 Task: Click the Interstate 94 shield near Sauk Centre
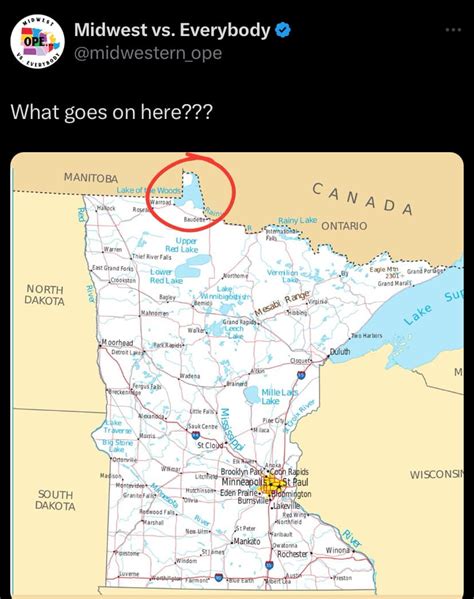[195, 435]
